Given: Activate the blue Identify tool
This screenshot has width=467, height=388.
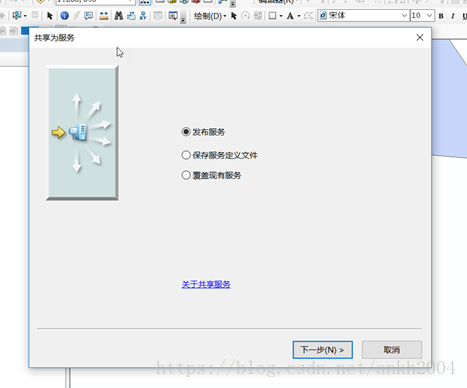Looking at the screenshot, I should 64,16.
